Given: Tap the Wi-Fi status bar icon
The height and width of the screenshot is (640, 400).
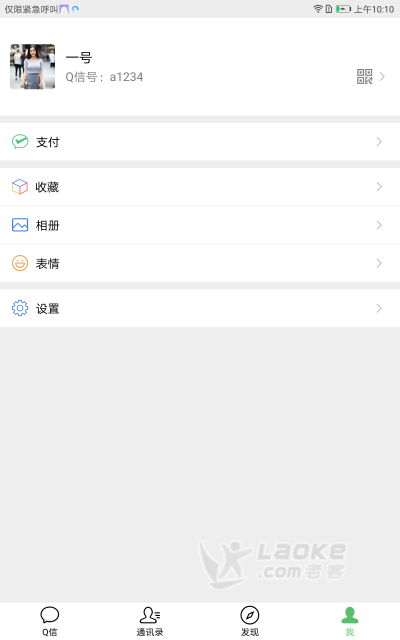Looking at the screenshot, I should 318,9.
